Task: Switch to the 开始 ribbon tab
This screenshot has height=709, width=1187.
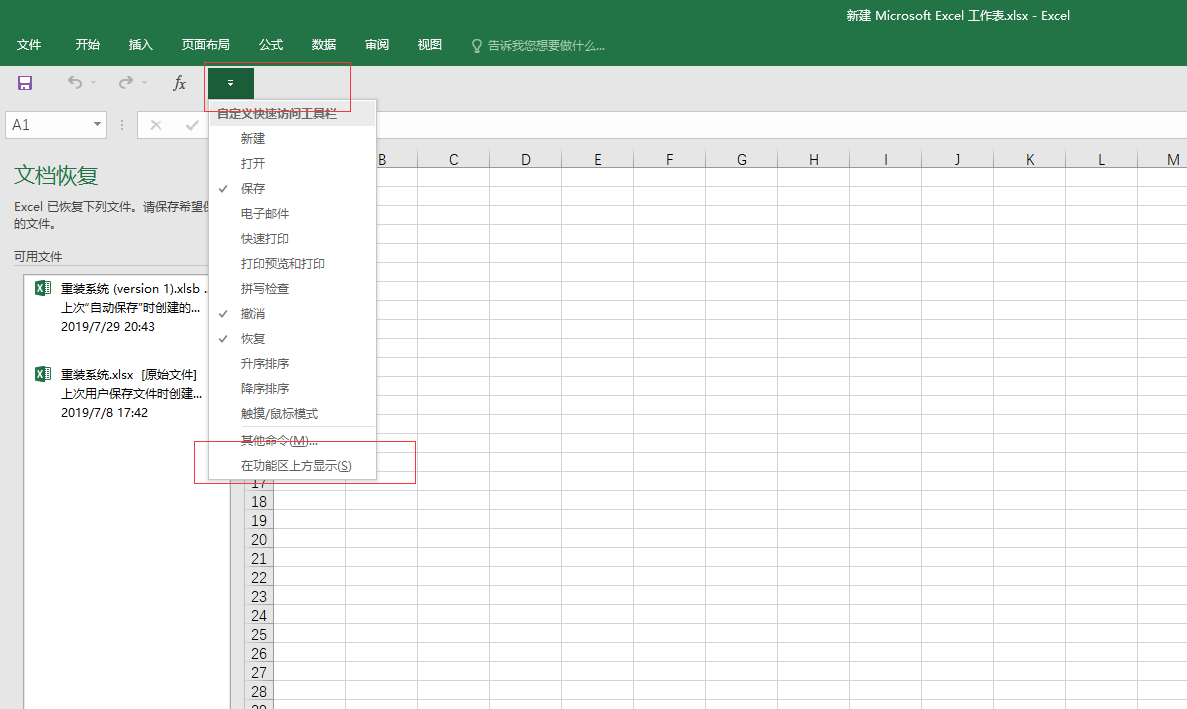Action: click(88, 45)
